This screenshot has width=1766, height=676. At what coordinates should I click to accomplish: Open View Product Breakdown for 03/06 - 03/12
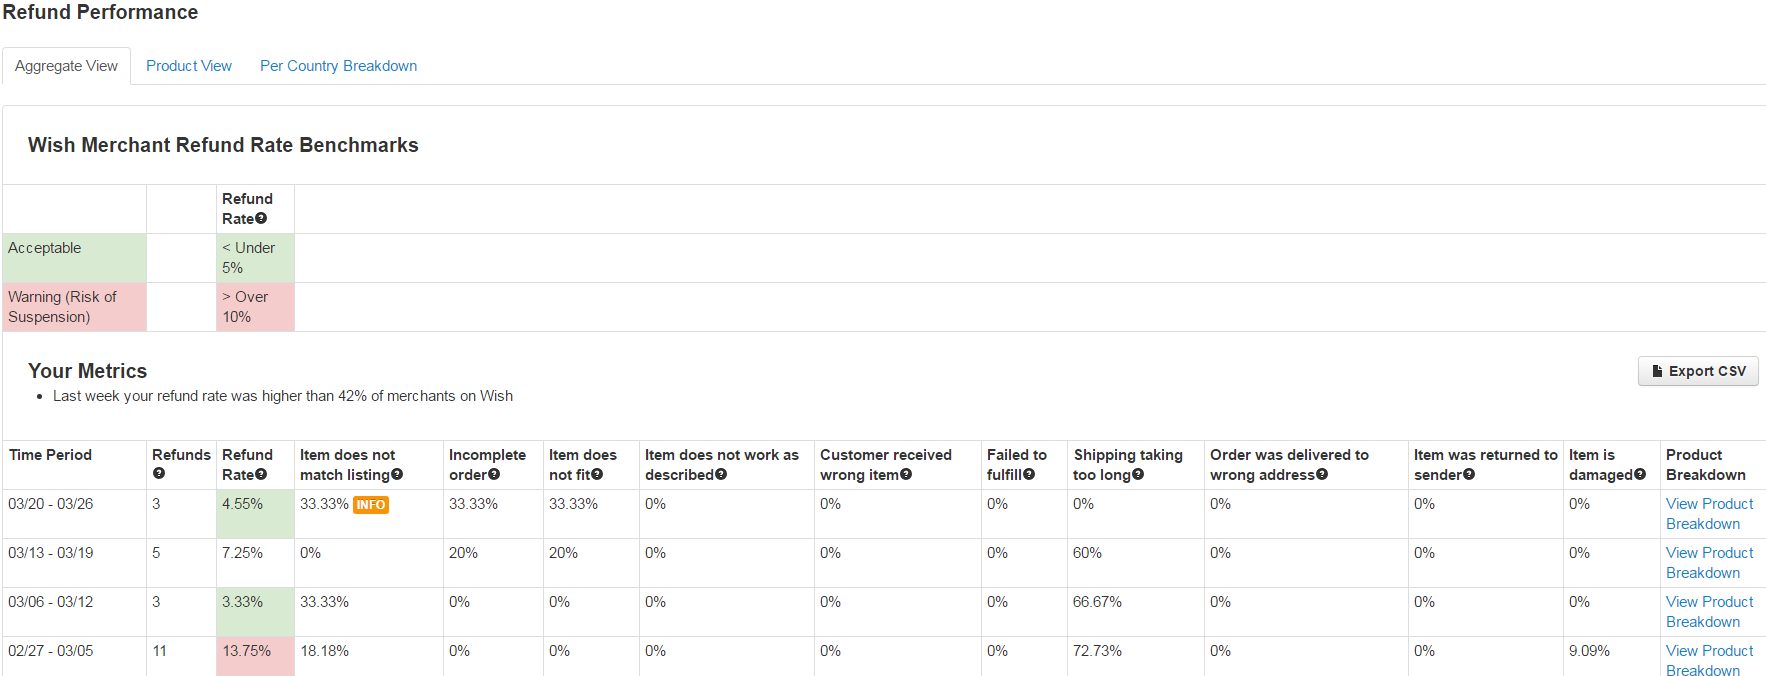point(1709,612)
